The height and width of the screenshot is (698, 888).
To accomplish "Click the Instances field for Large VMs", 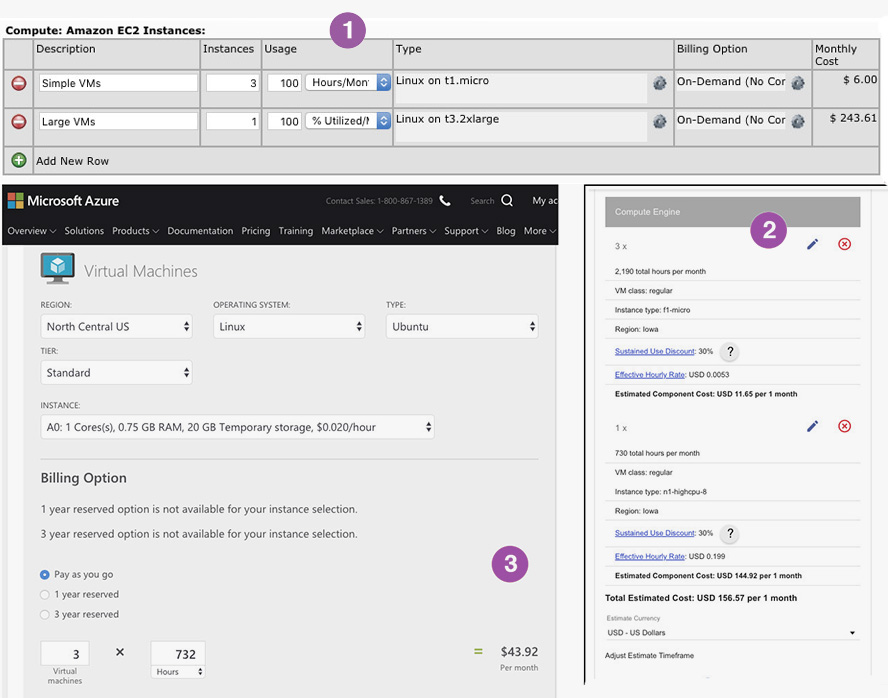I will (x=232, y=121).
